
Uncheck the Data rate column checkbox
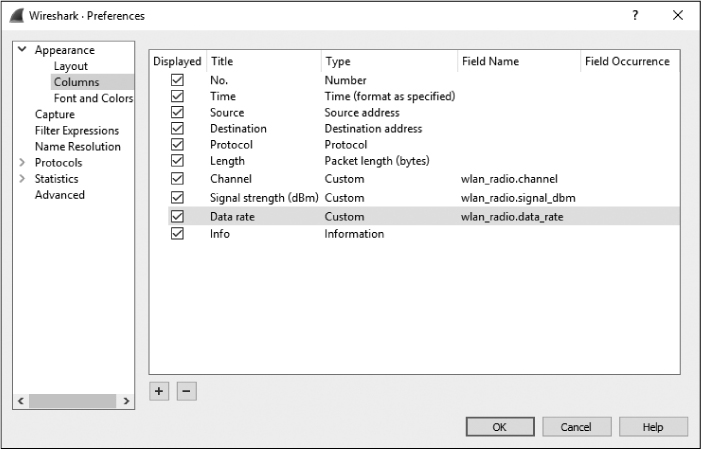pos(178,216)
